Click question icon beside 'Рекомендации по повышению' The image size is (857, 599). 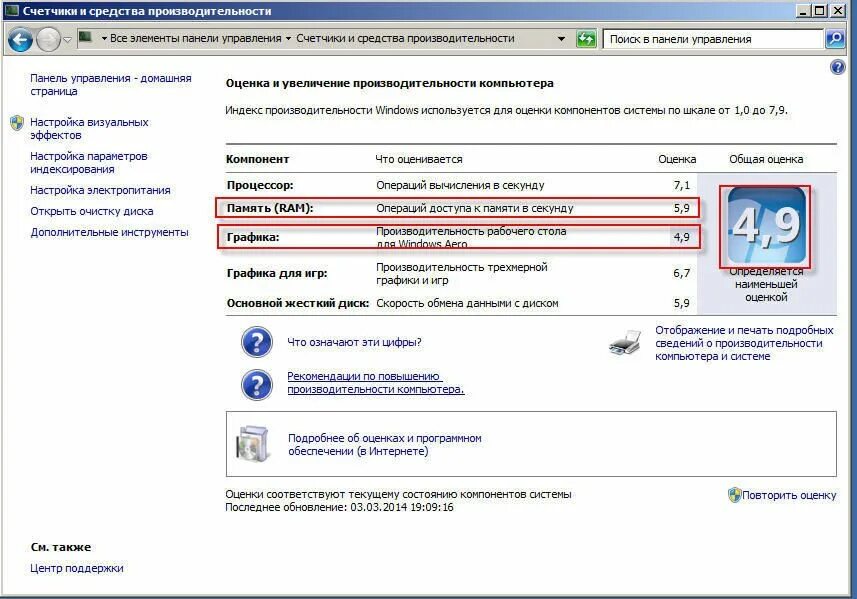[257, 385]
